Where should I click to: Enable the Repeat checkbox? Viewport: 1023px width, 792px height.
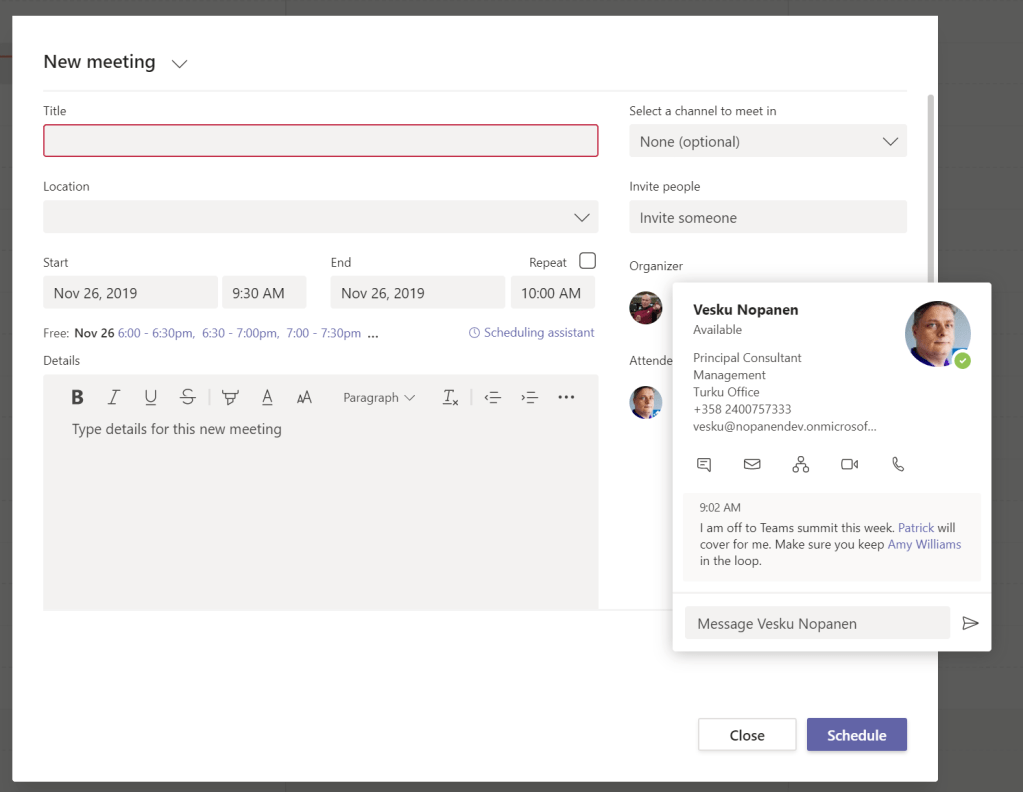click(587, 261)
